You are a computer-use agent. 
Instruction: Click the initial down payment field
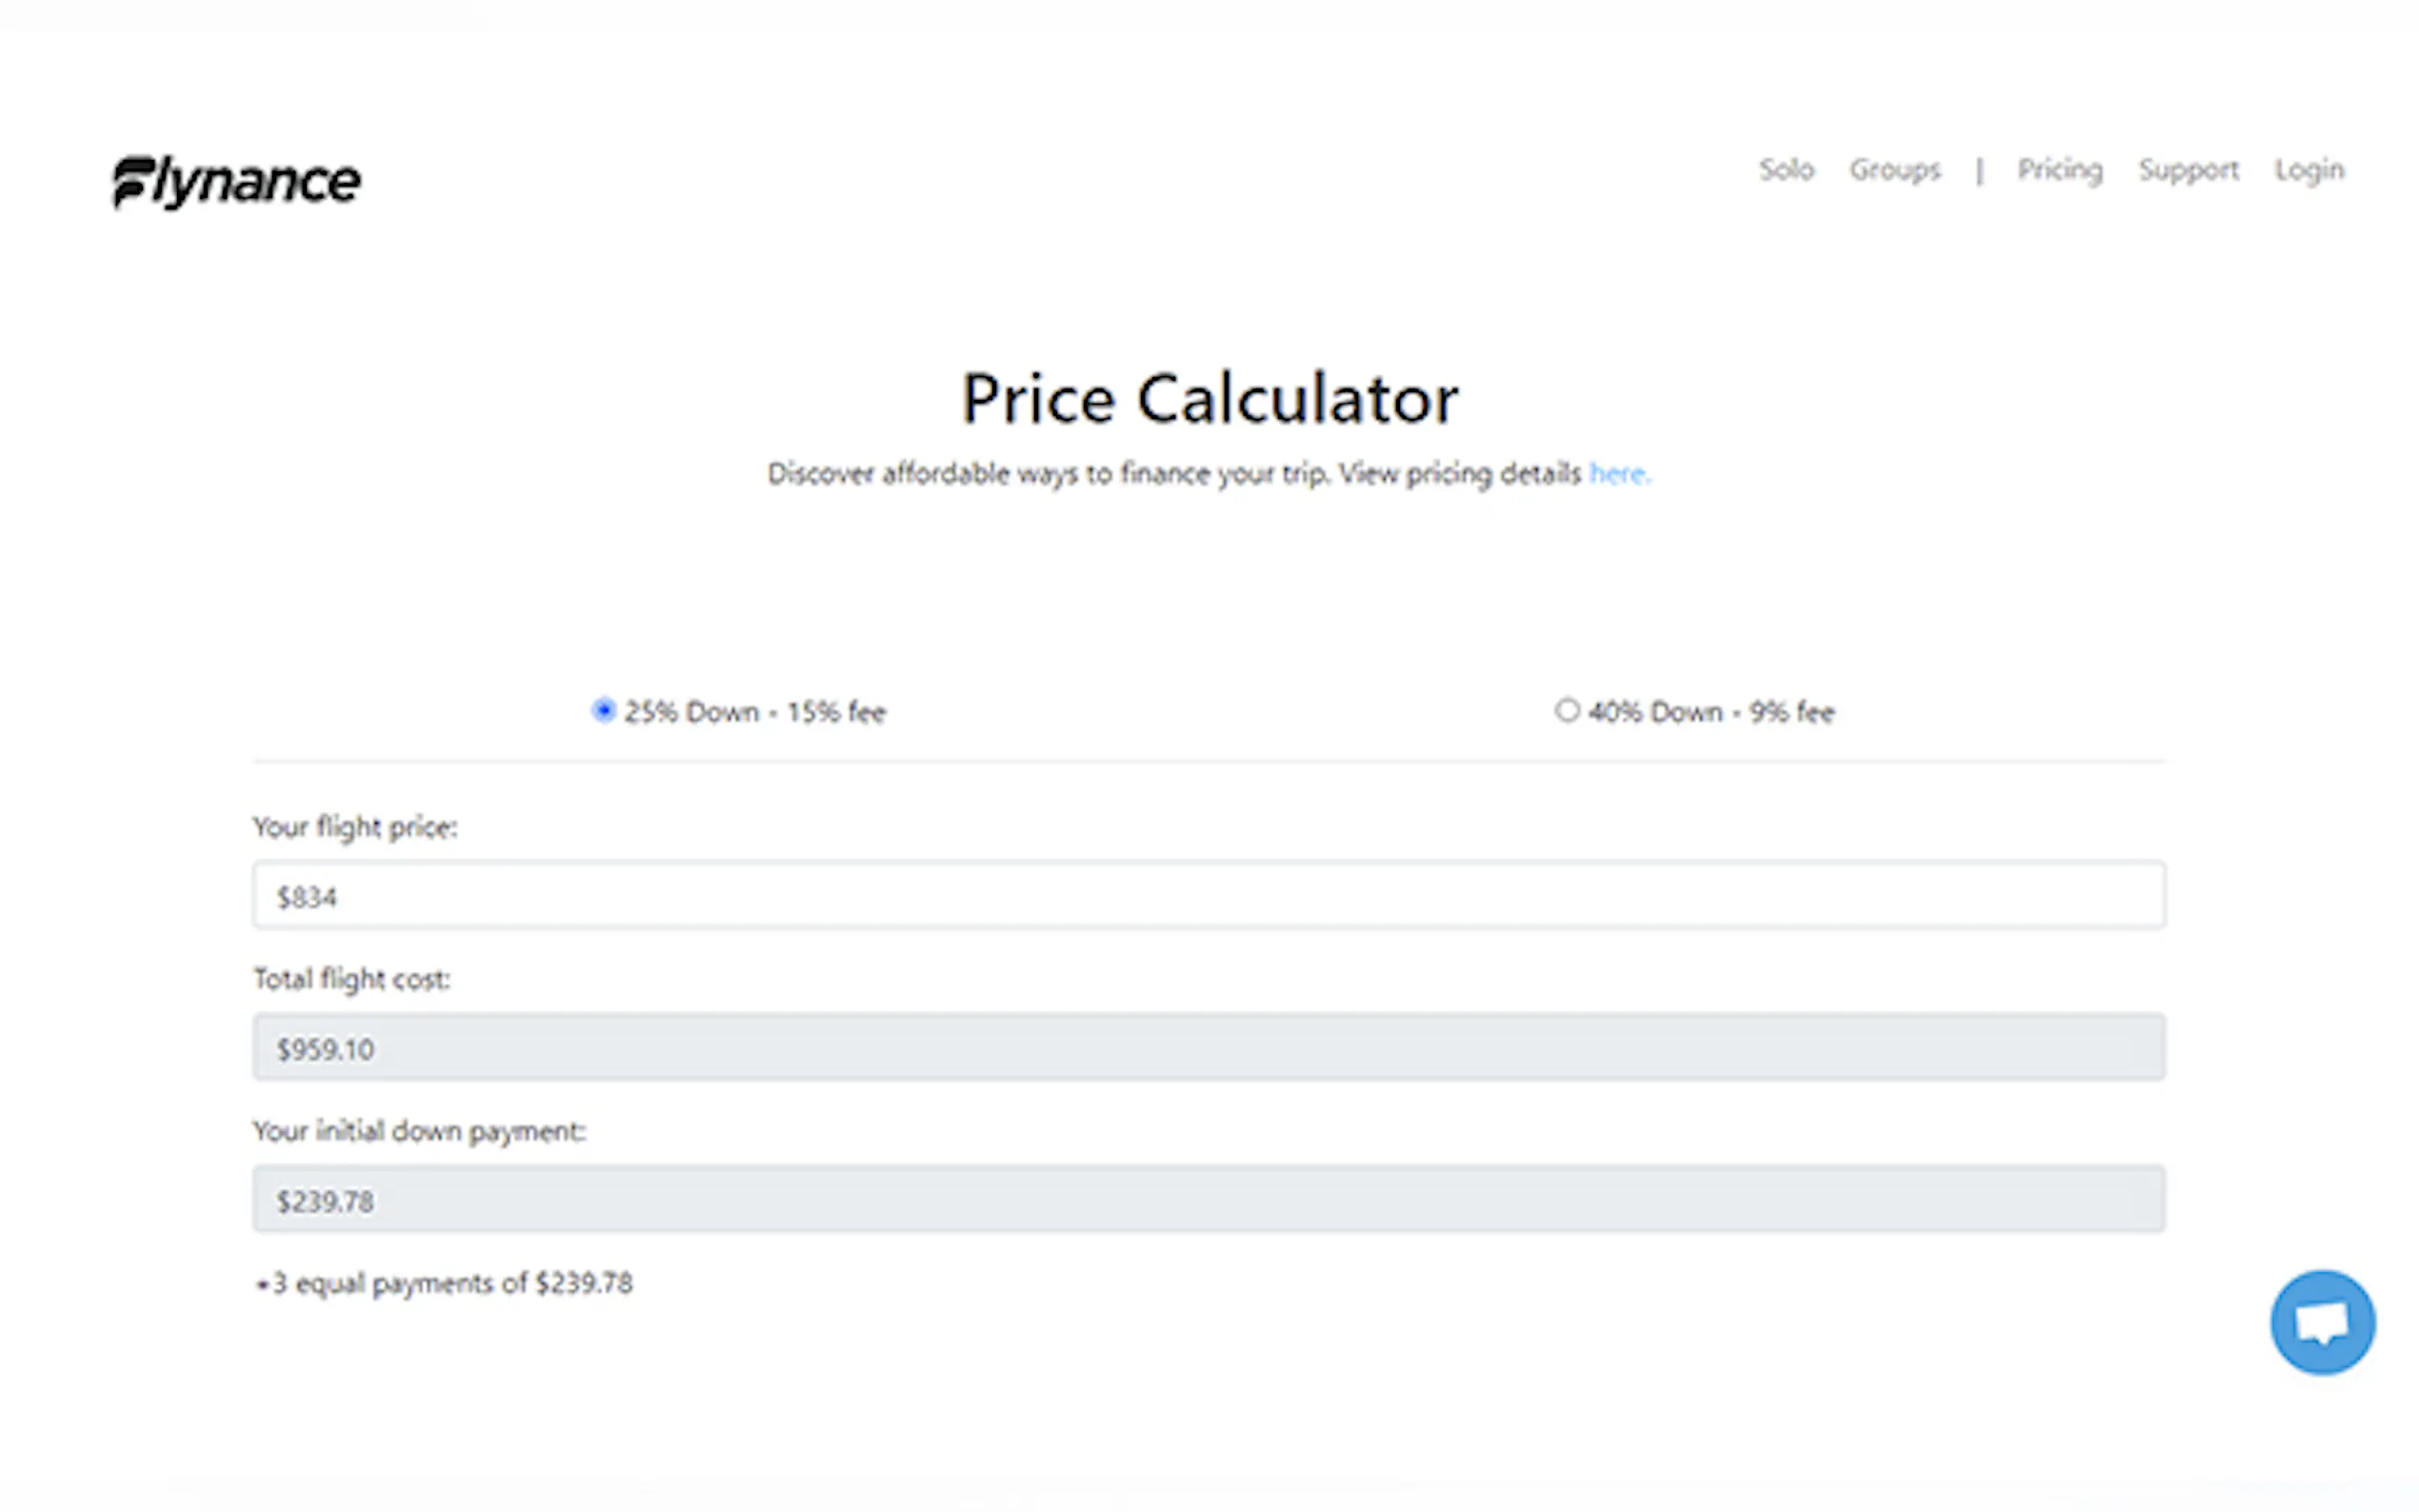[x=1209, y=1199]
